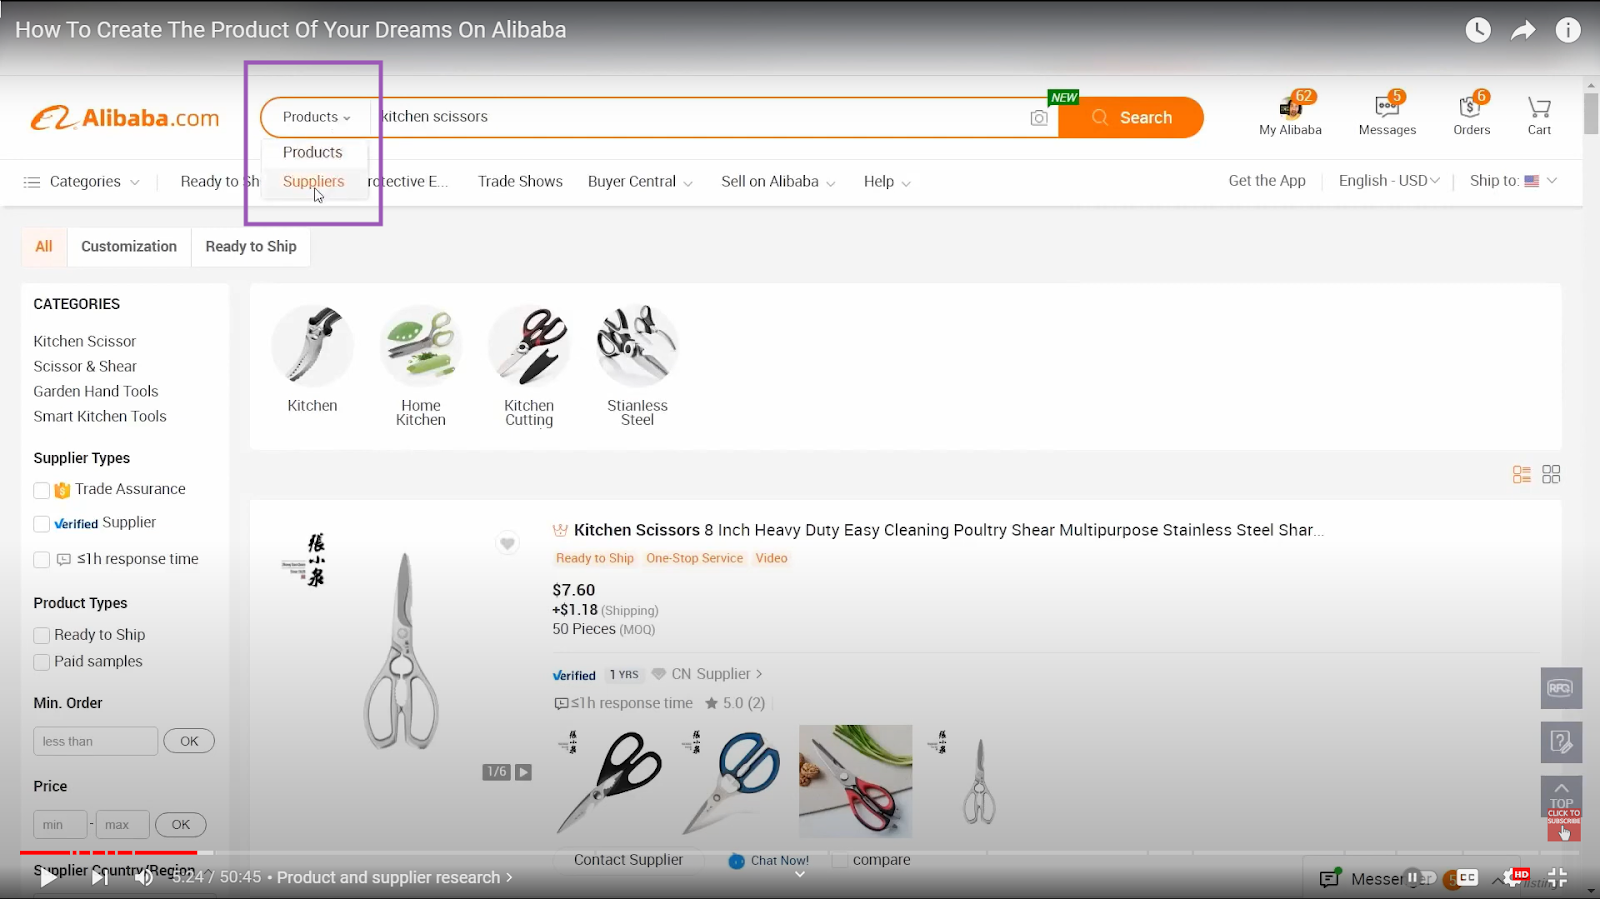1600x899 pixels.
Task: Click the orange Search button
Action: click(1131, 117)
